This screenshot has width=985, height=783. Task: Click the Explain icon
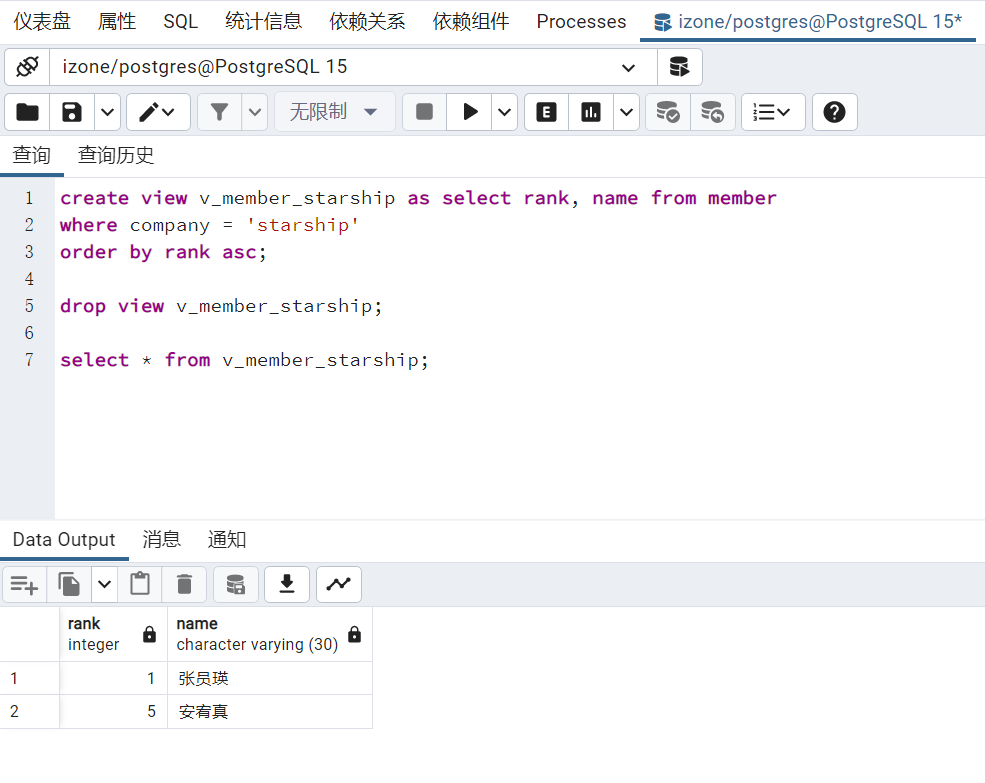[545, 112]
